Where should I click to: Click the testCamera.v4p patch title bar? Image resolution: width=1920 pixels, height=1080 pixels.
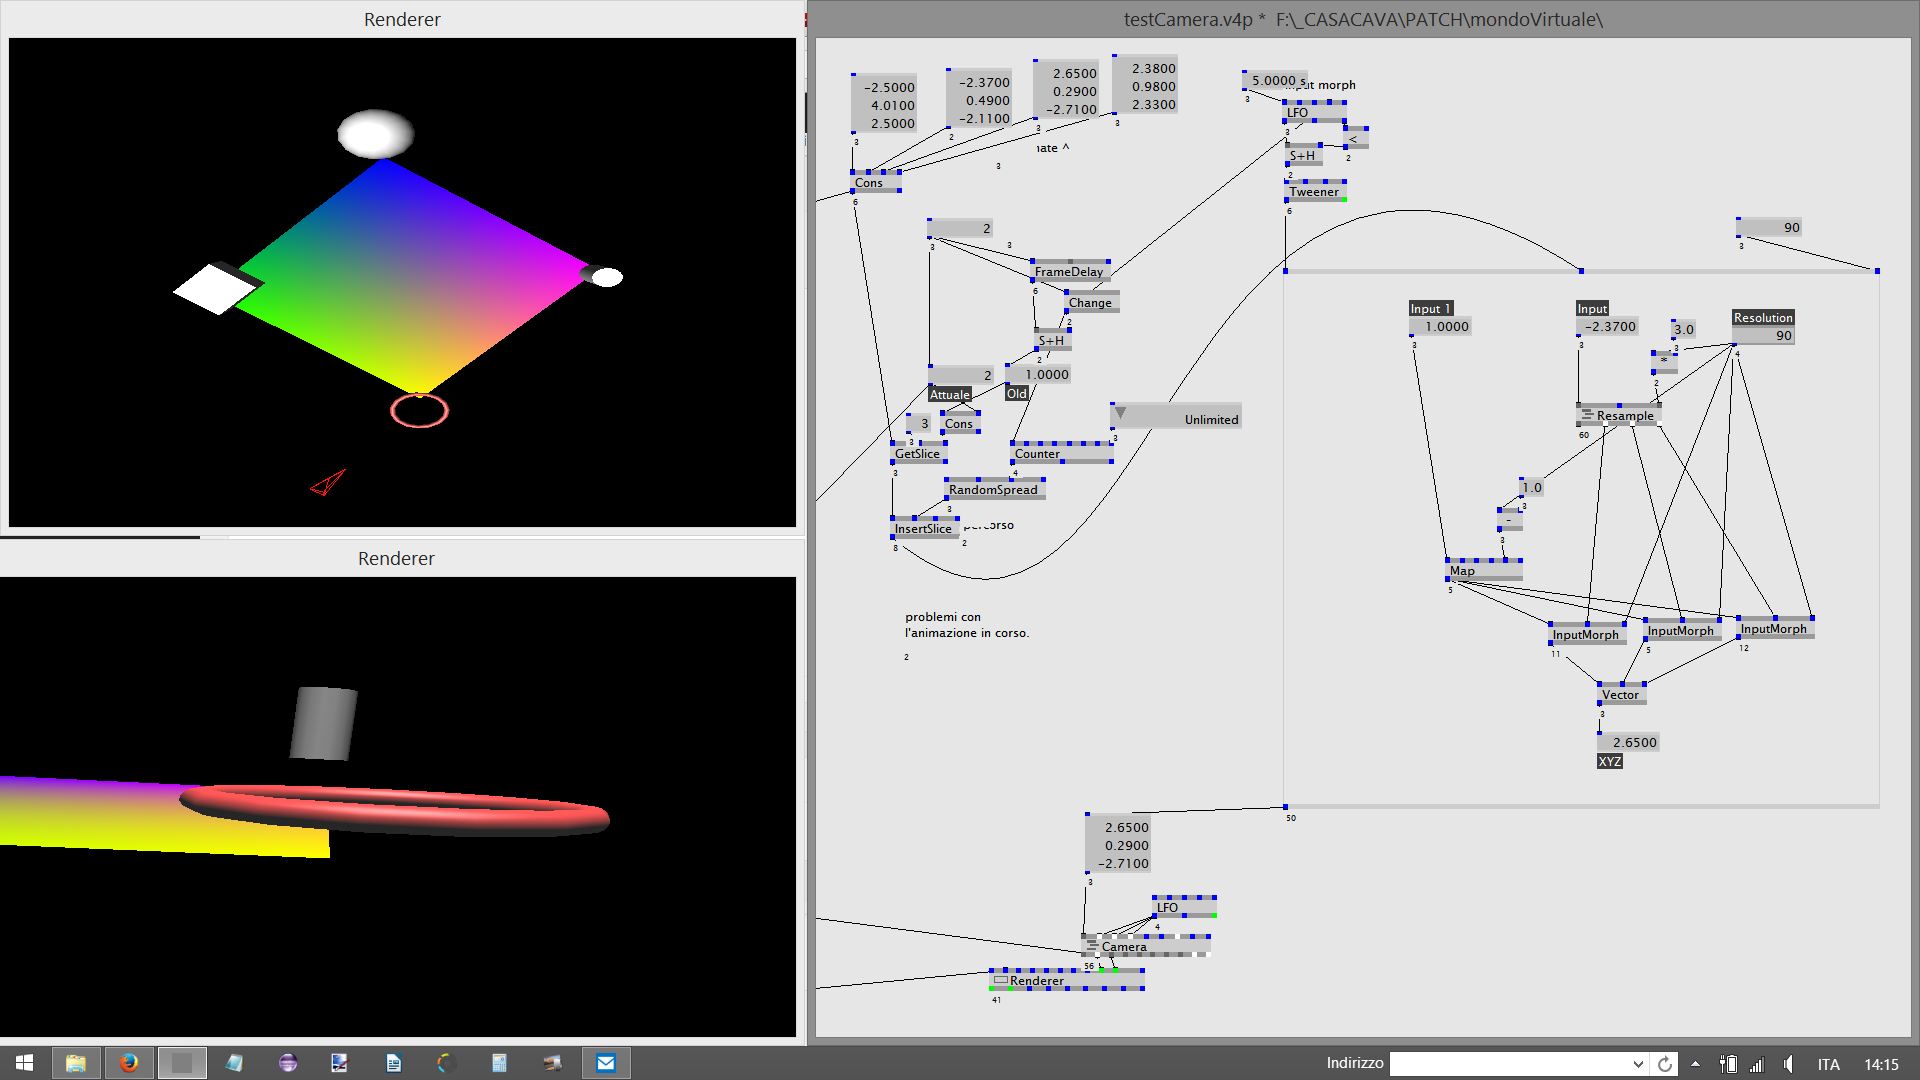[1362, 19]
